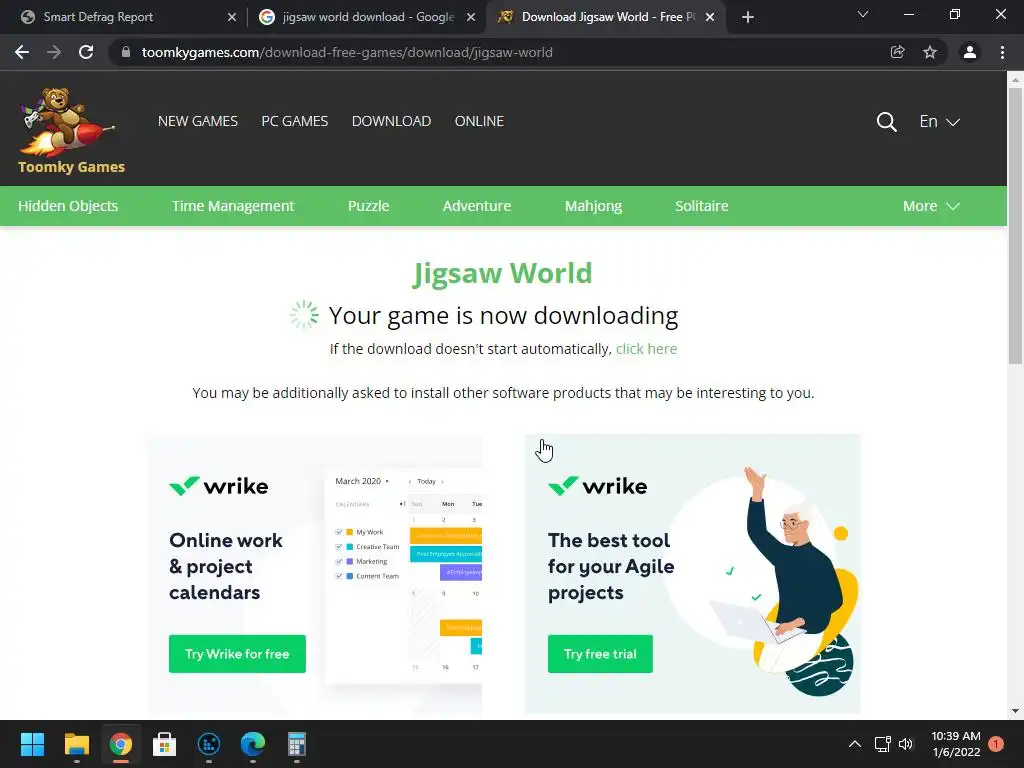
Task: Open the notification badge in tray
Action: (x=996, y=744)
